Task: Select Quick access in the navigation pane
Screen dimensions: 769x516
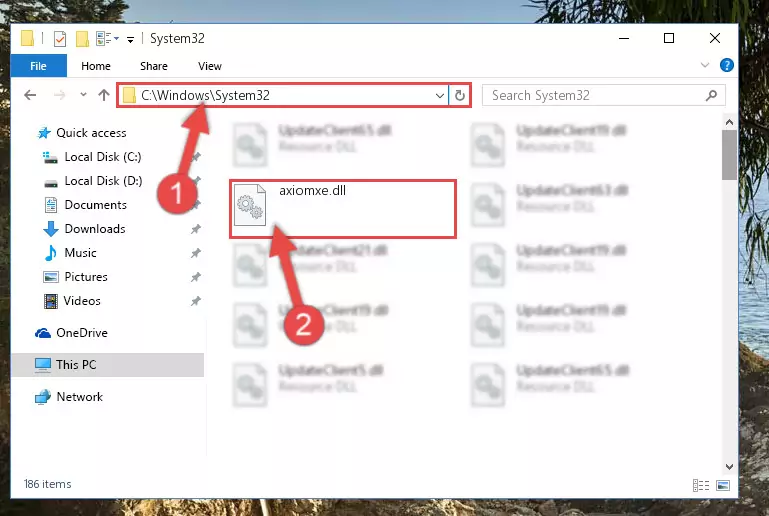Action: pos(91,133)
